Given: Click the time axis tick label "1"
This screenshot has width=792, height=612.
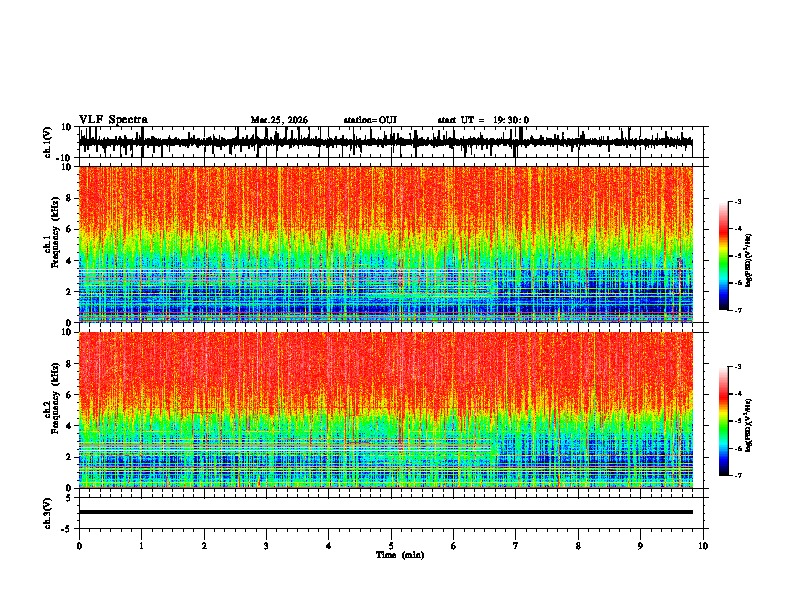Looking at the screenshot, I should [141, 546].
